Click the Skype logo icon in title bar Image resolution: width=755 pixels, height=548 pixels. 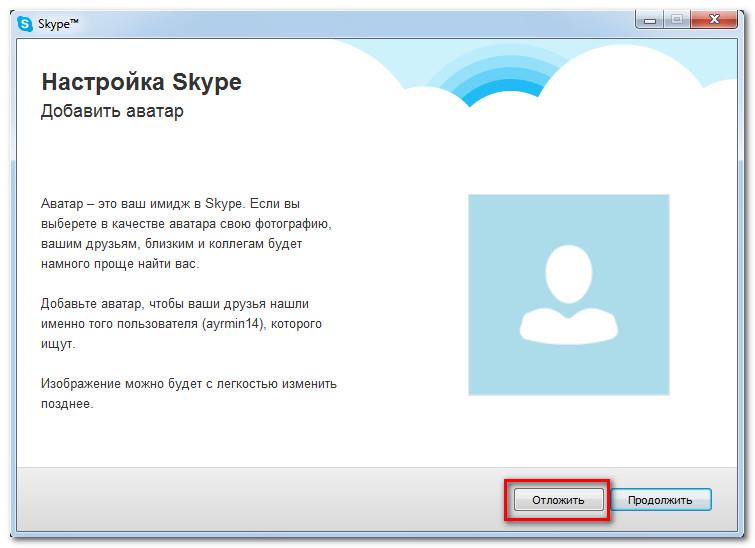[25, 24]
